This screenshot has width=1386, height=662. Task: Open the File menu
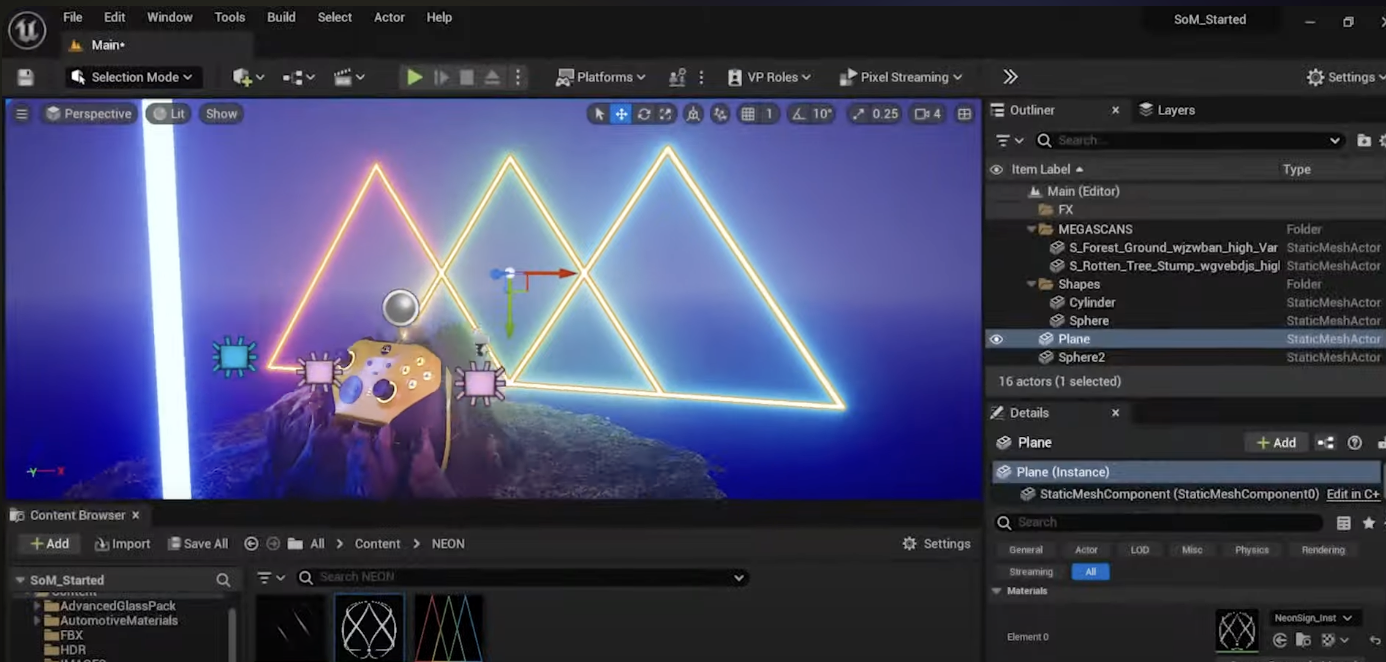coord(73,17)
